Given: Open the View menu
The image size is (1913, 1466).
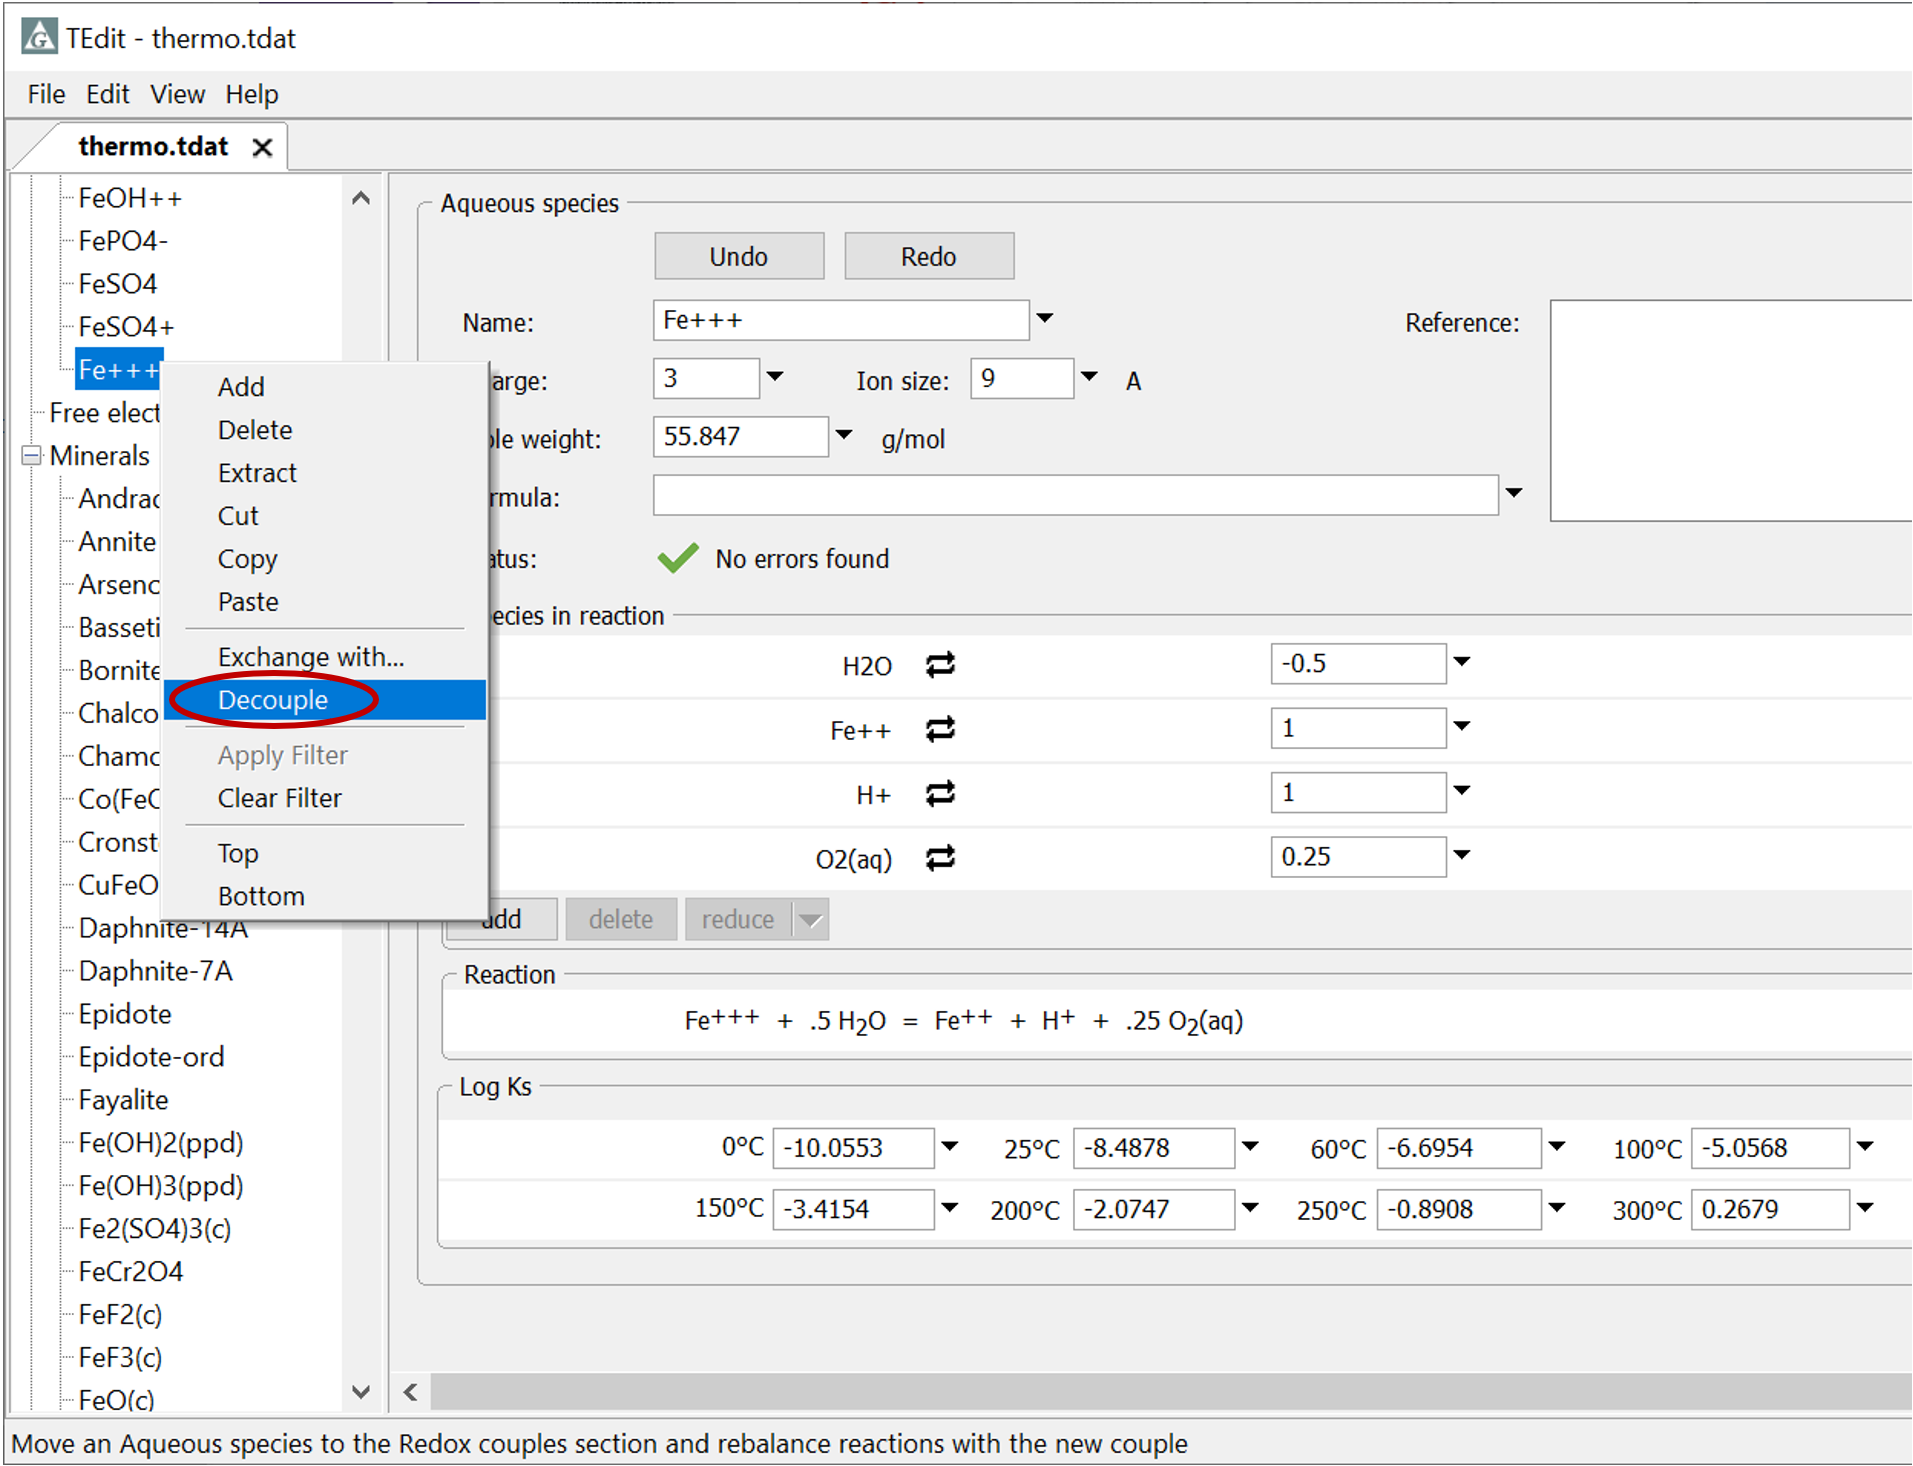Looking at the screenshot, I should tap(177, 94).
